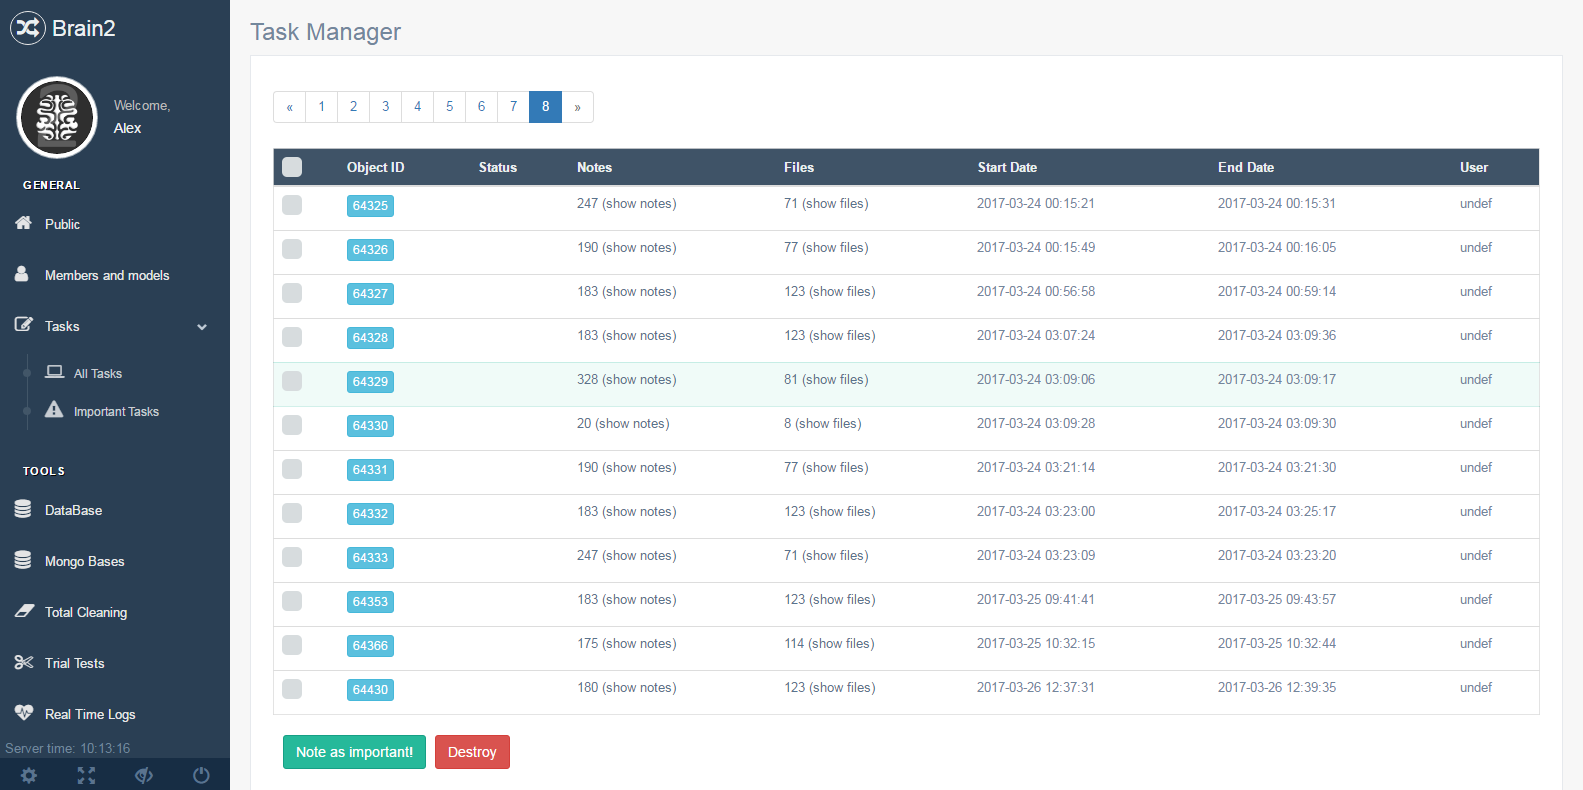Open page 7 in pagination

(x=513, y=107)
